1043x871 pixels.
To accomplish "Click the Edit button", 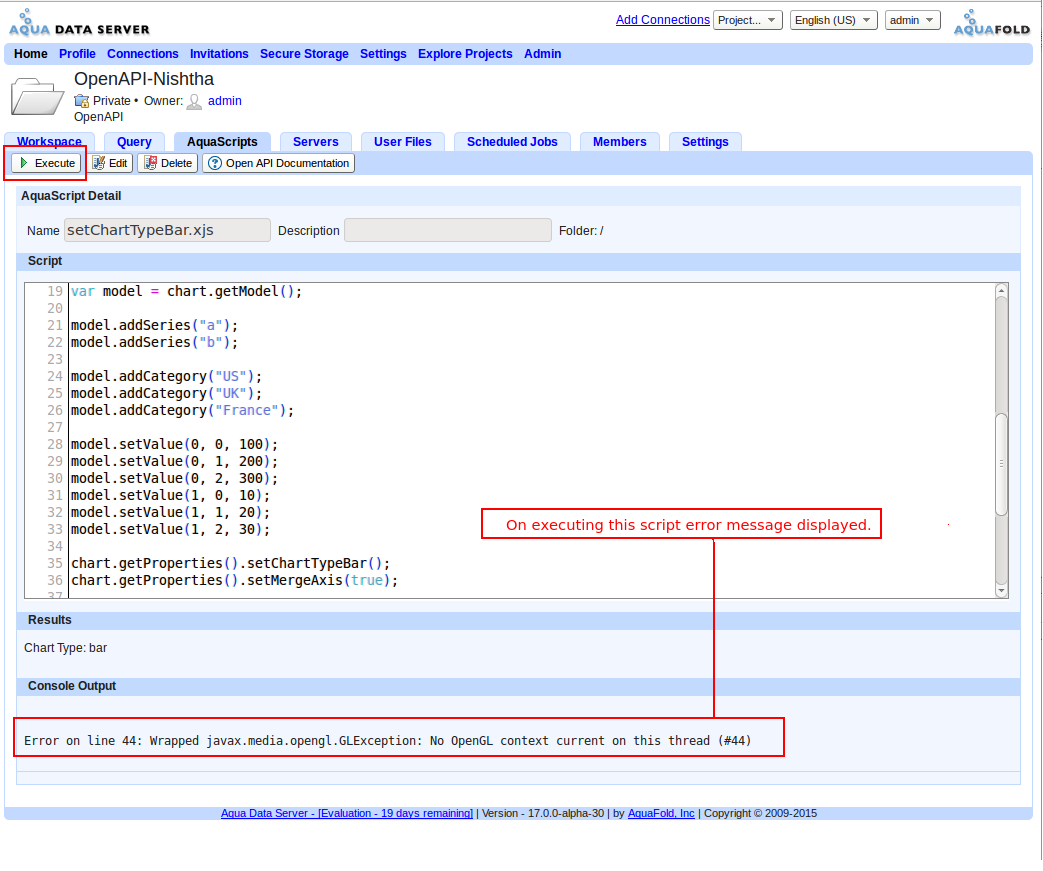I will point(110,163).
